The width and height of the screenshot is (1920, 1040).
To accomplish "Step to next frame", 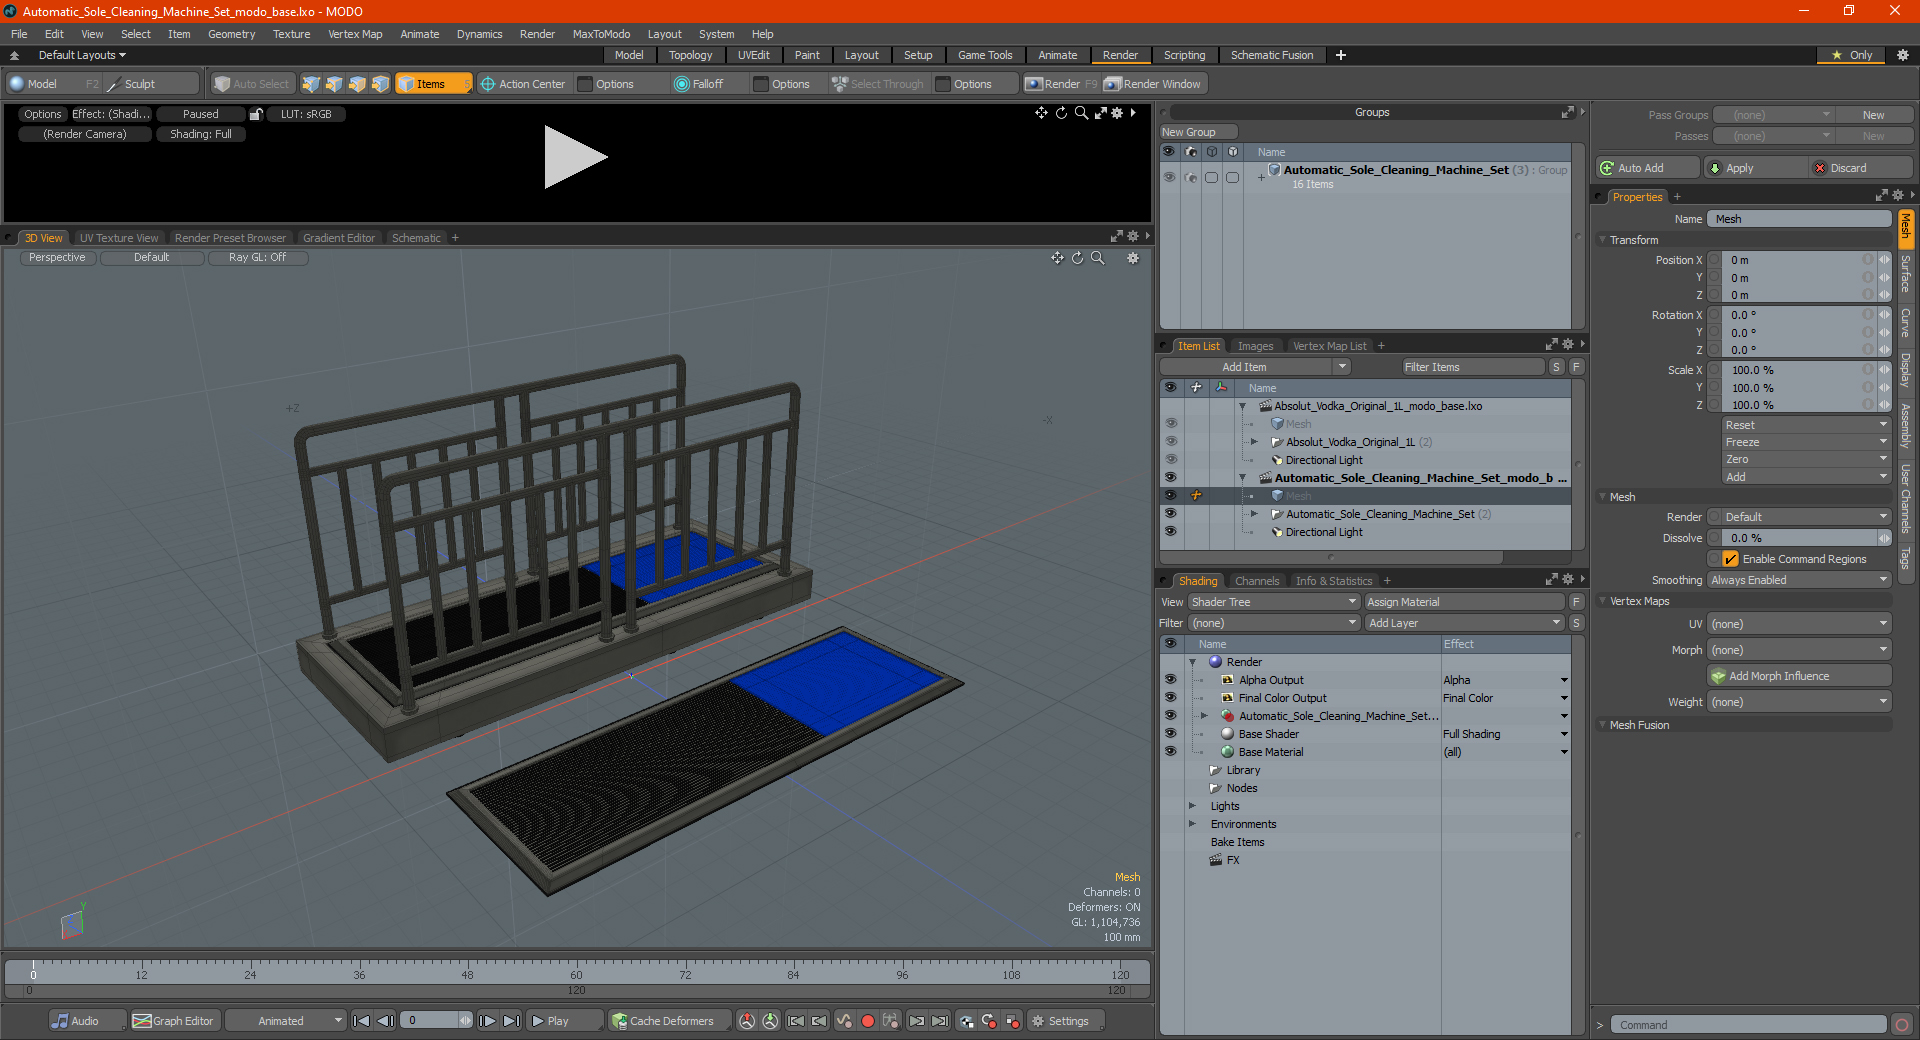I will click(x=487, y=1021).
